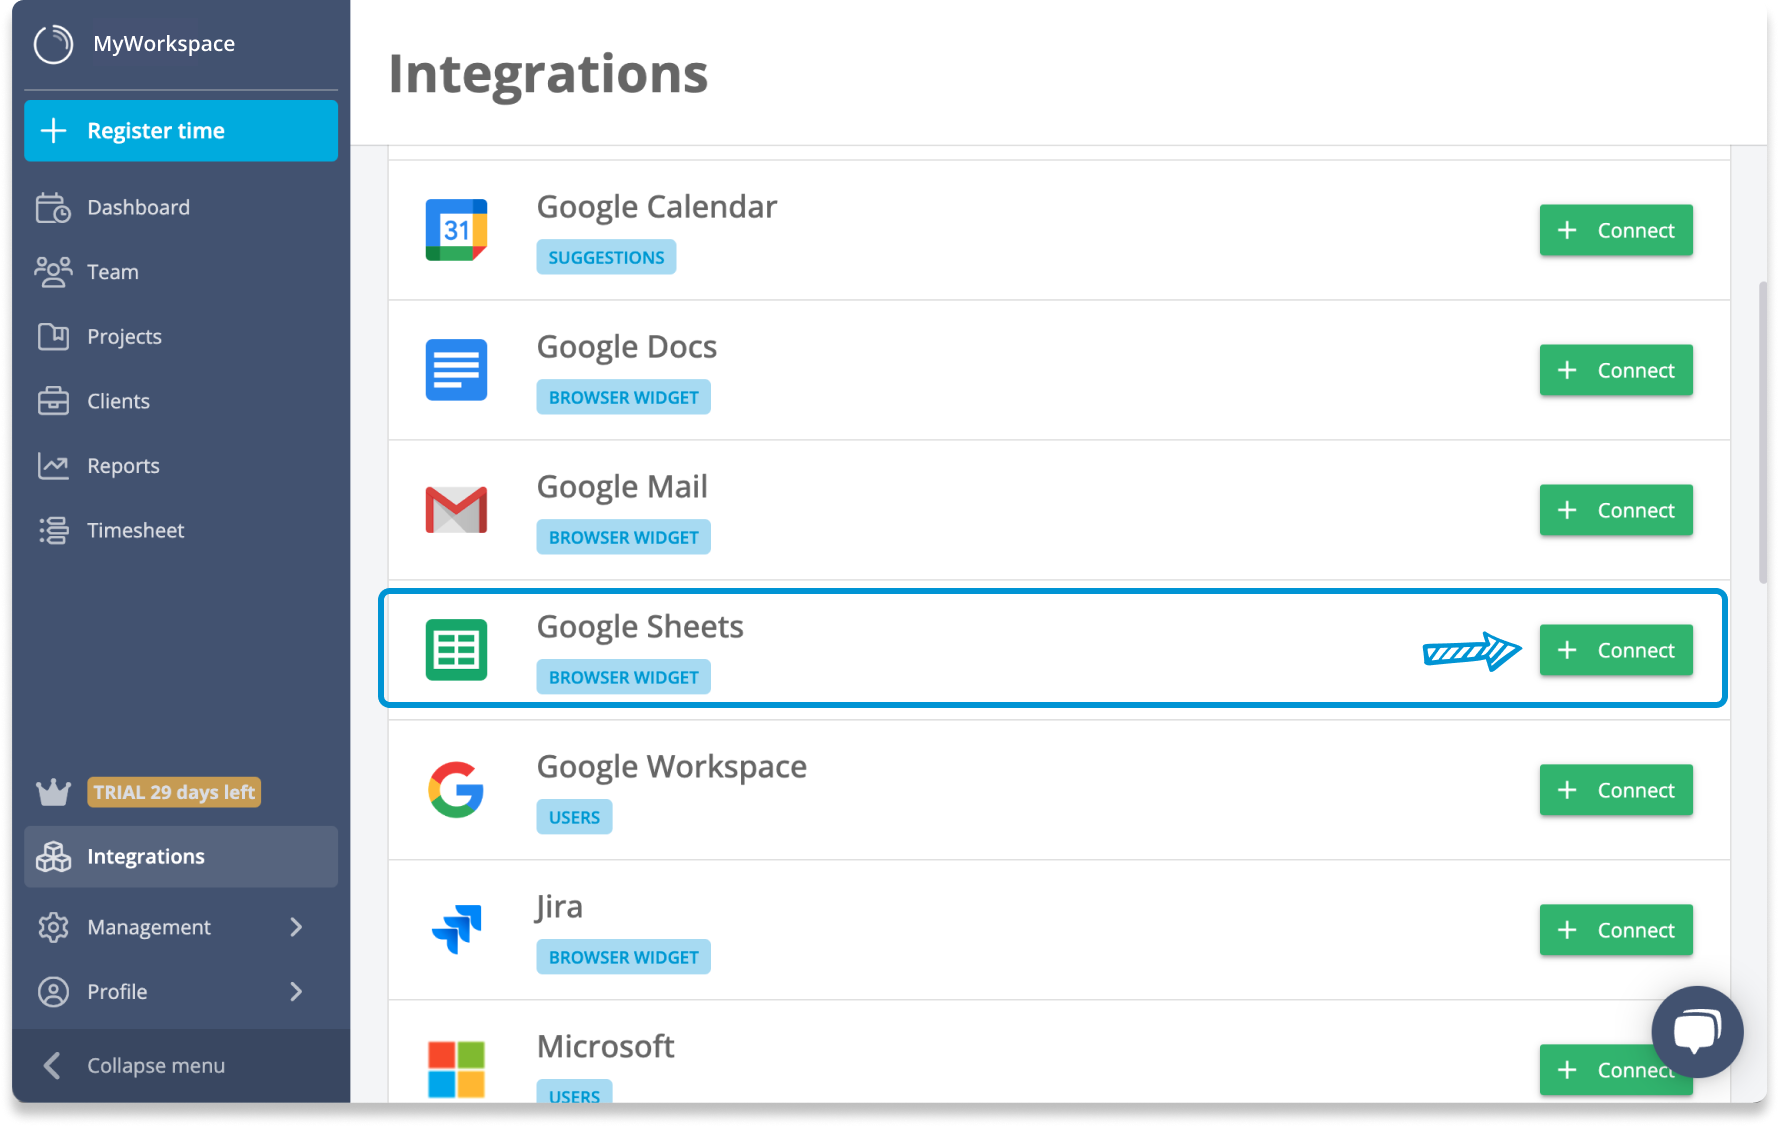Image resolution: width=1779 pixels, height=1127 pixels.
Task: Click the Google Sheets title text
Action: (x=640, y=627)
